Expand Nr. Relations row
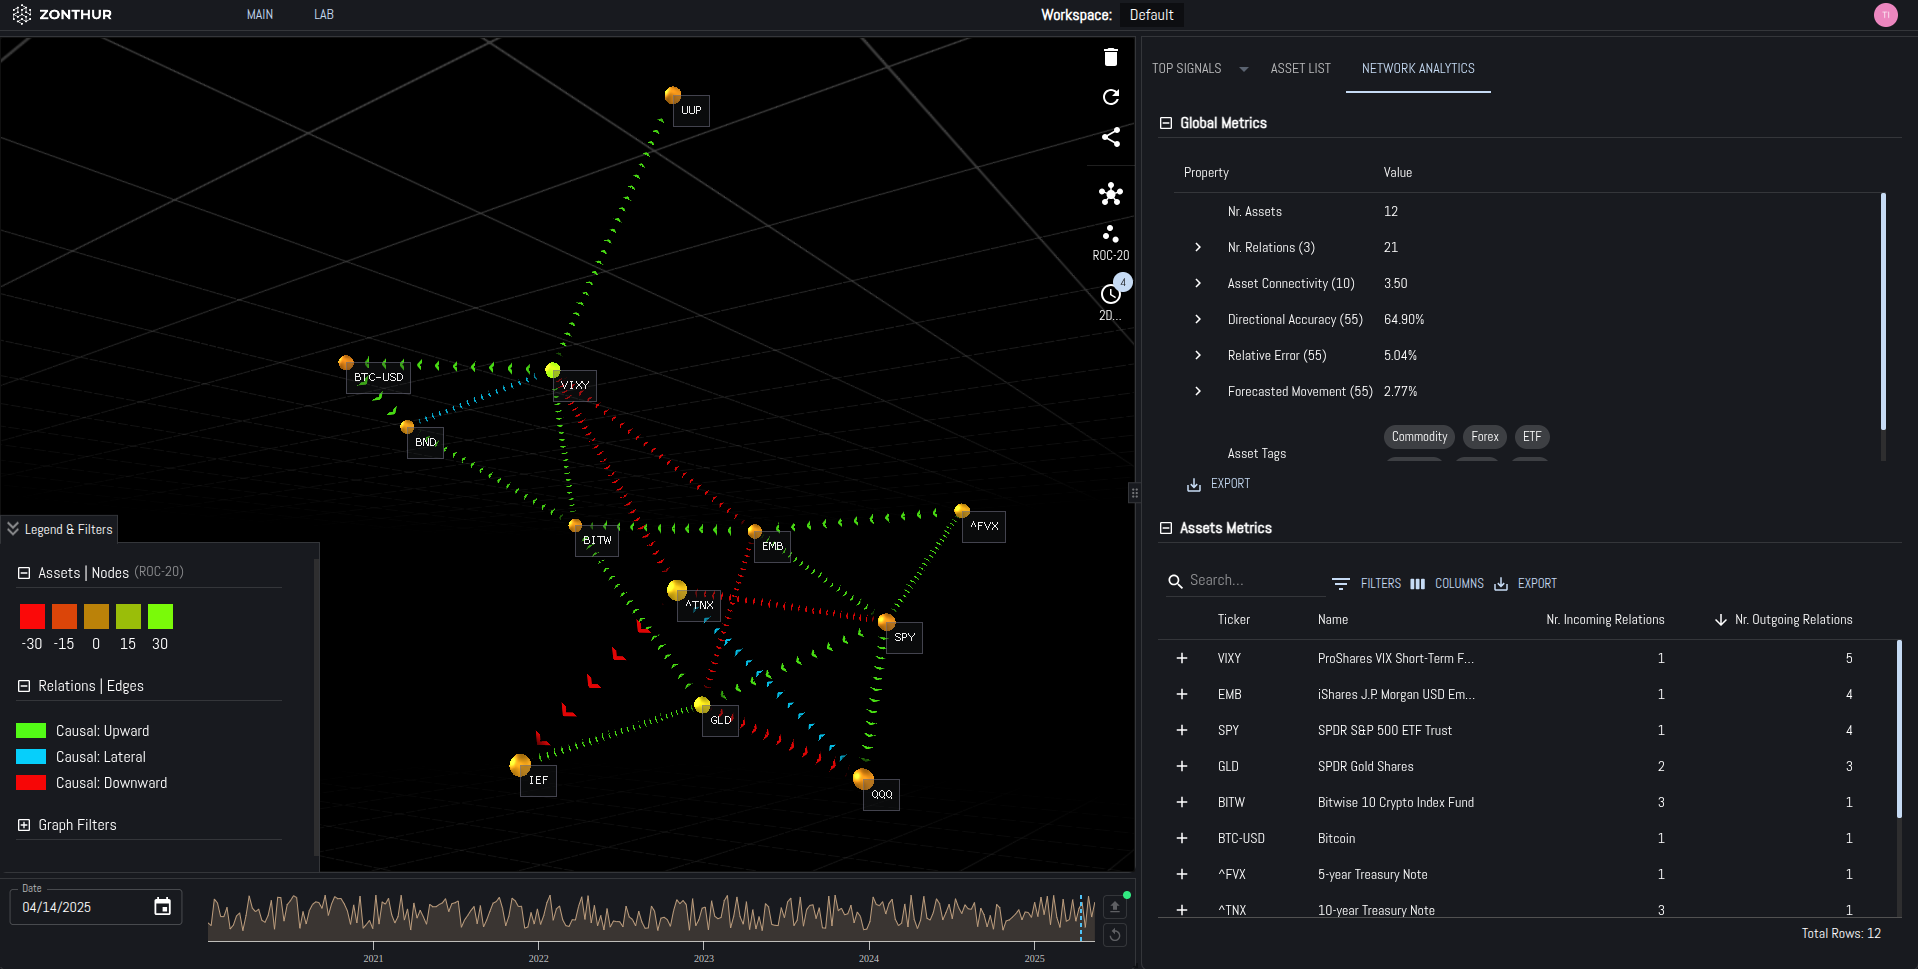 [1198, 247]
